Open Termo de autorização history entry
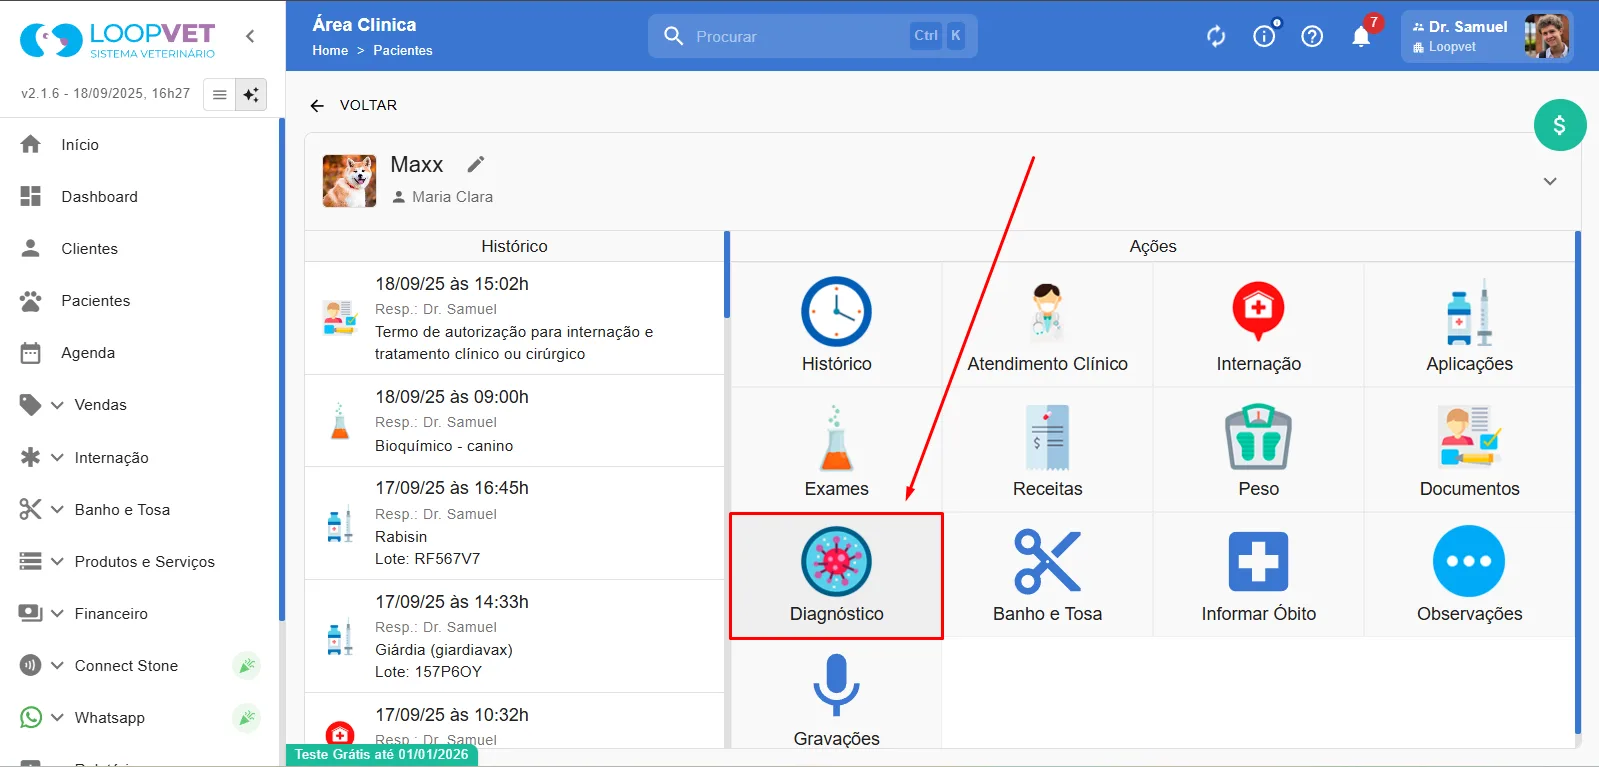This screenshot has width=1599, height=767. pos(514,318)
